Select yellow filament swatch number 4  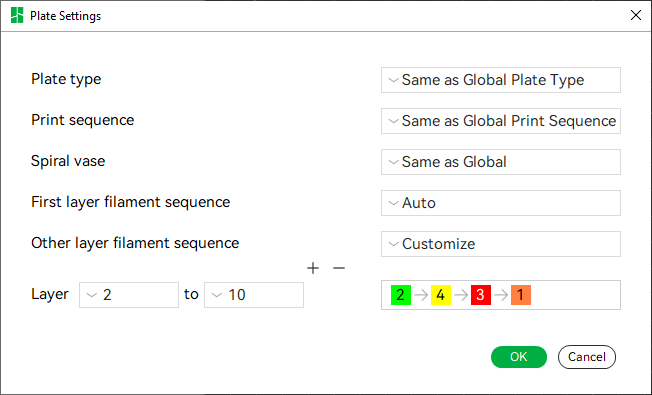tap(441, 295)
